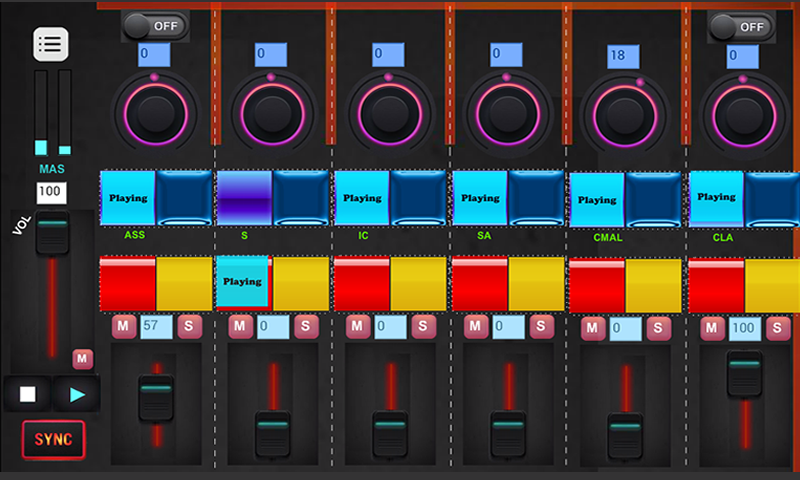
Task: Tap the red pad in IC channel
Action: [x=362, y=284]
